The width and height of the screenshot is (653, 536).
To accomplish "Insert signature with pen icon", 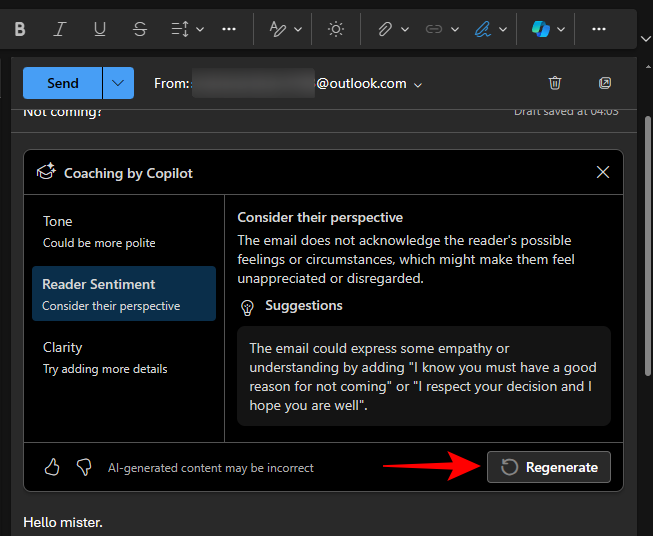I will [483, 29].
